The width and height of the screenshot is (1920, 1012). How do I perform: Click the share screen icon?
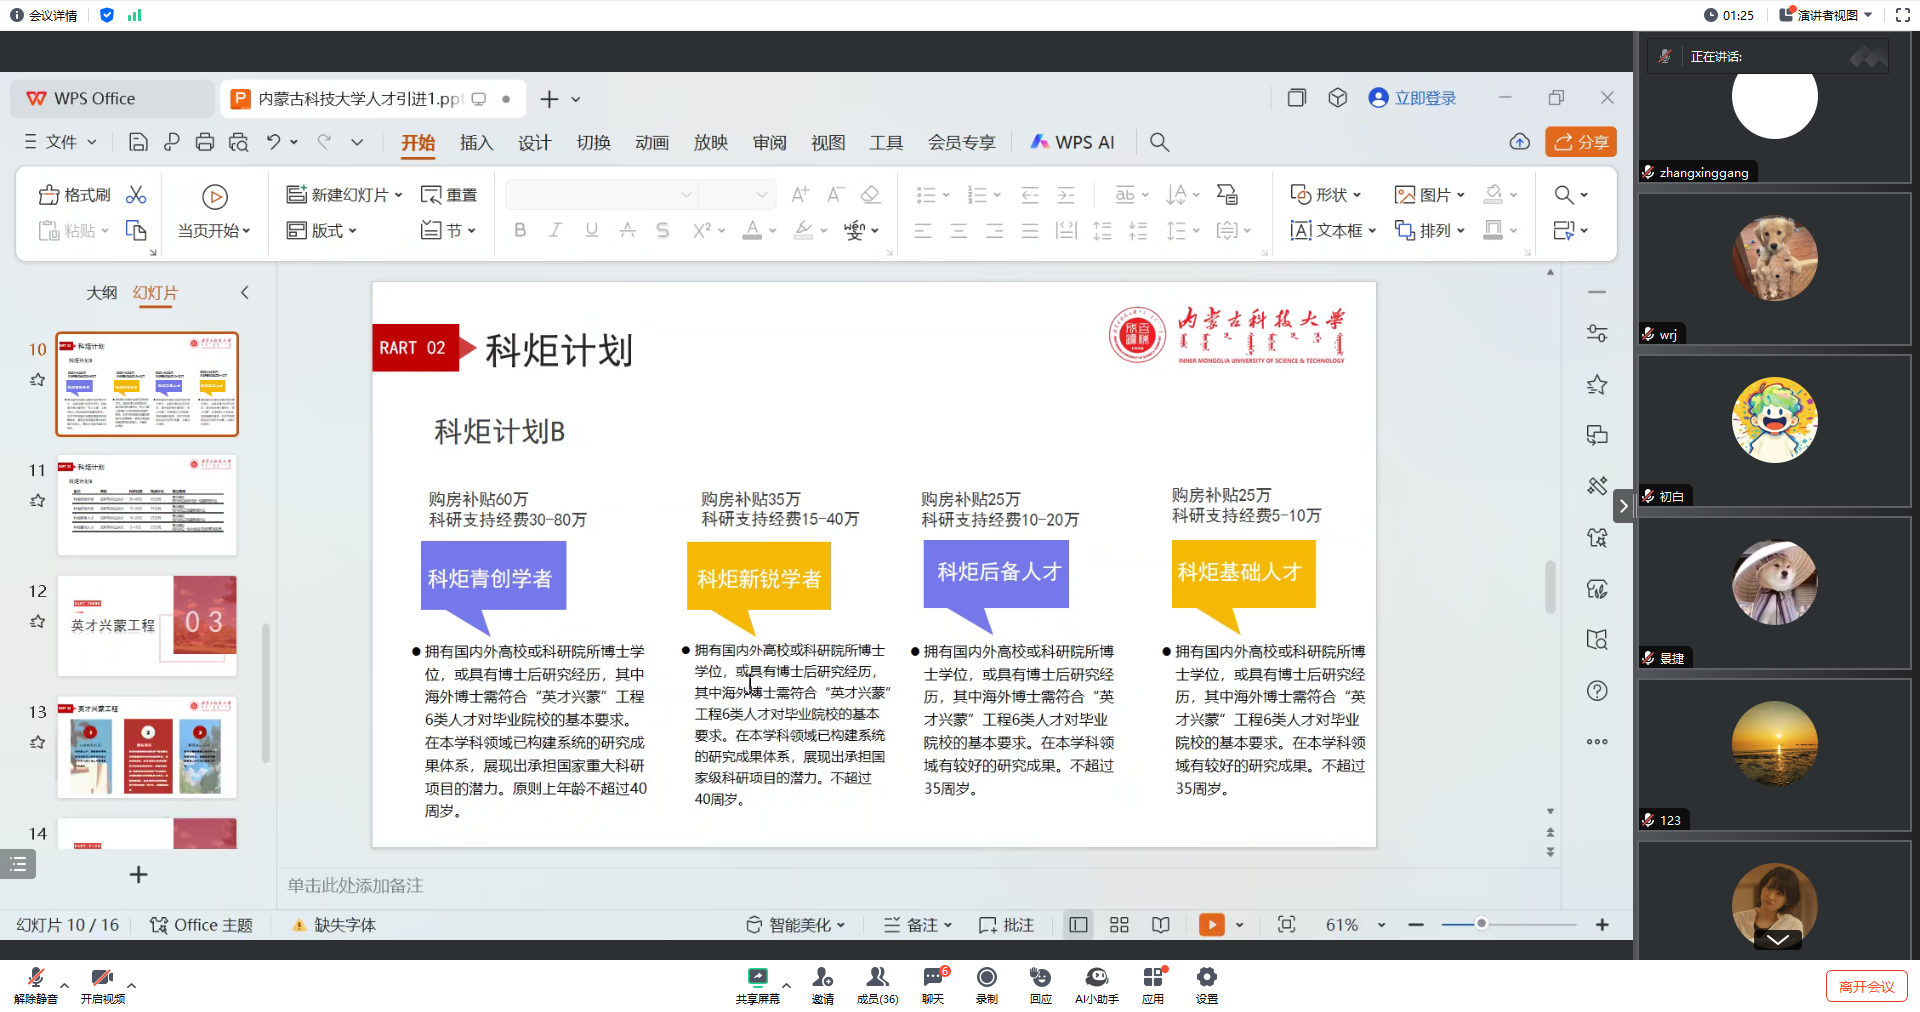coord(757,978)
